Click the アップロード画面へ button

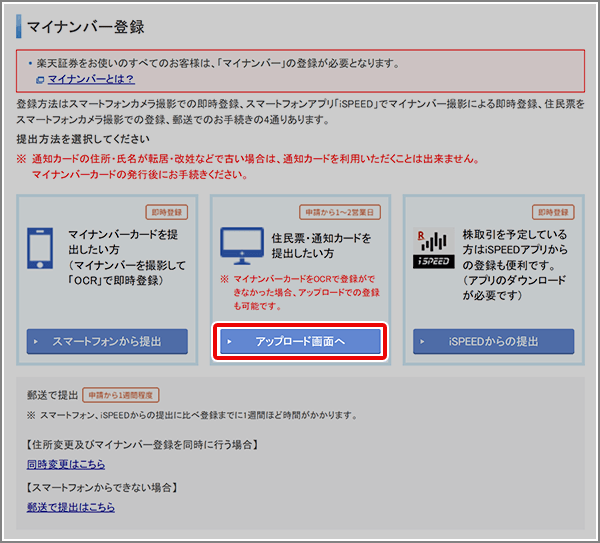pyautogui.click(x=300, y=341)
